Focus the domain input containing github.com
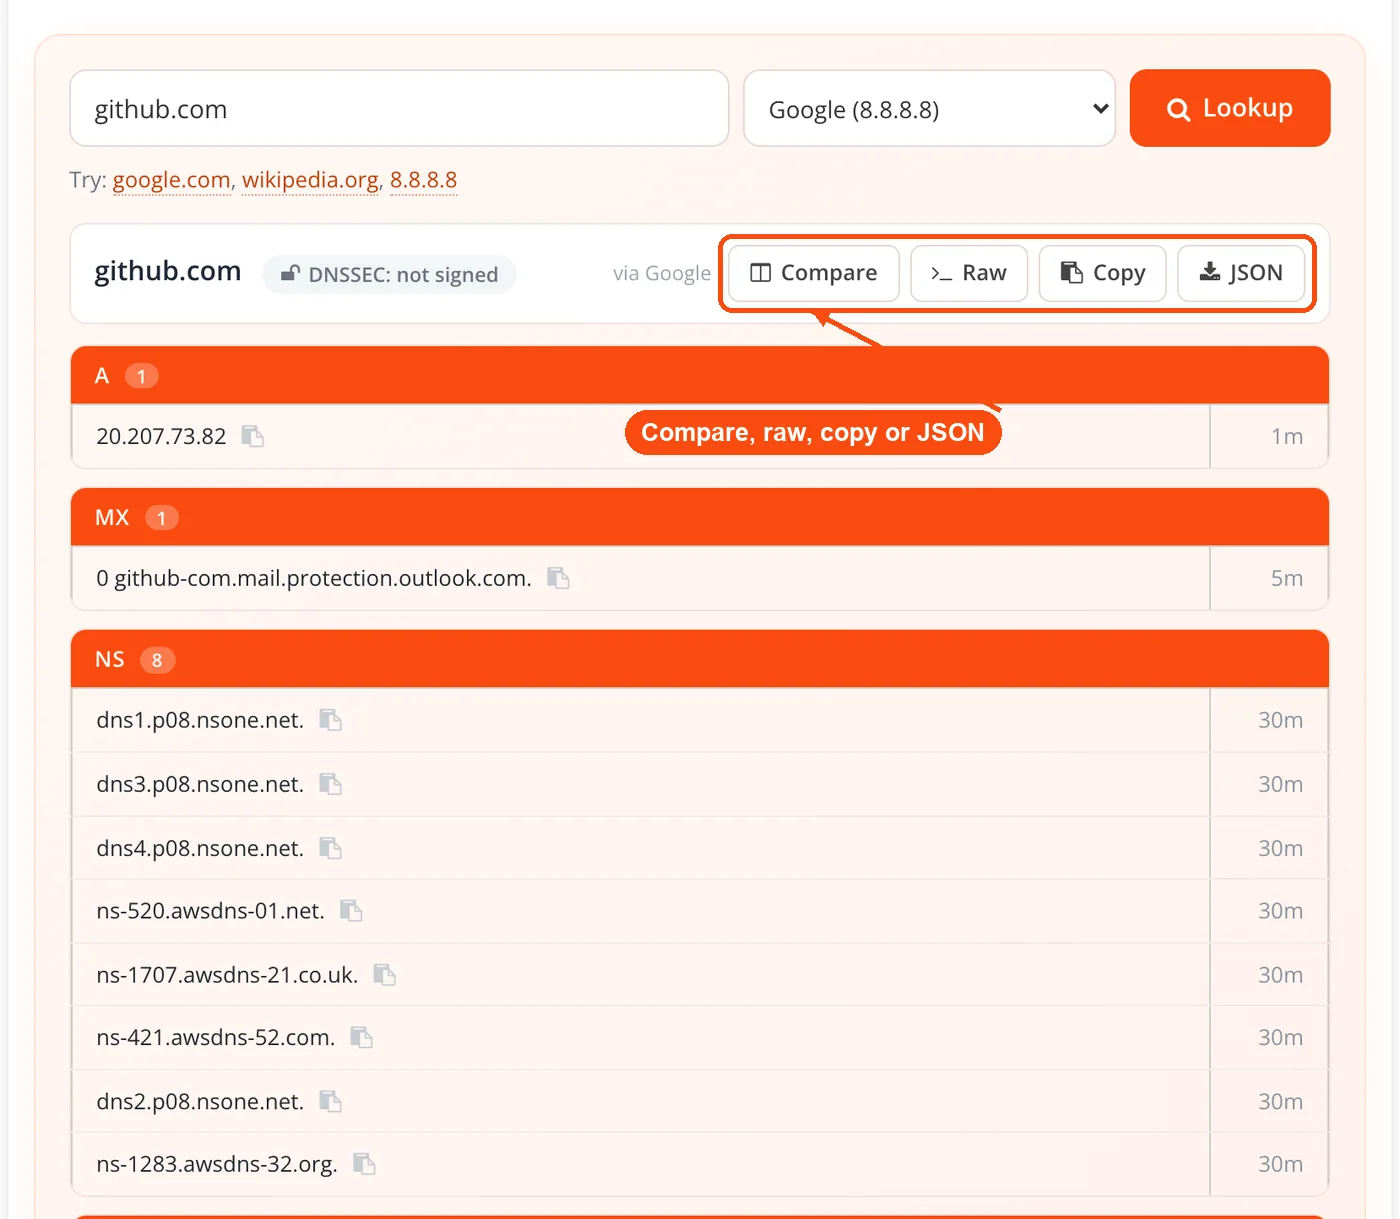Screen dimensions: 1400x1219 [399, 108]
